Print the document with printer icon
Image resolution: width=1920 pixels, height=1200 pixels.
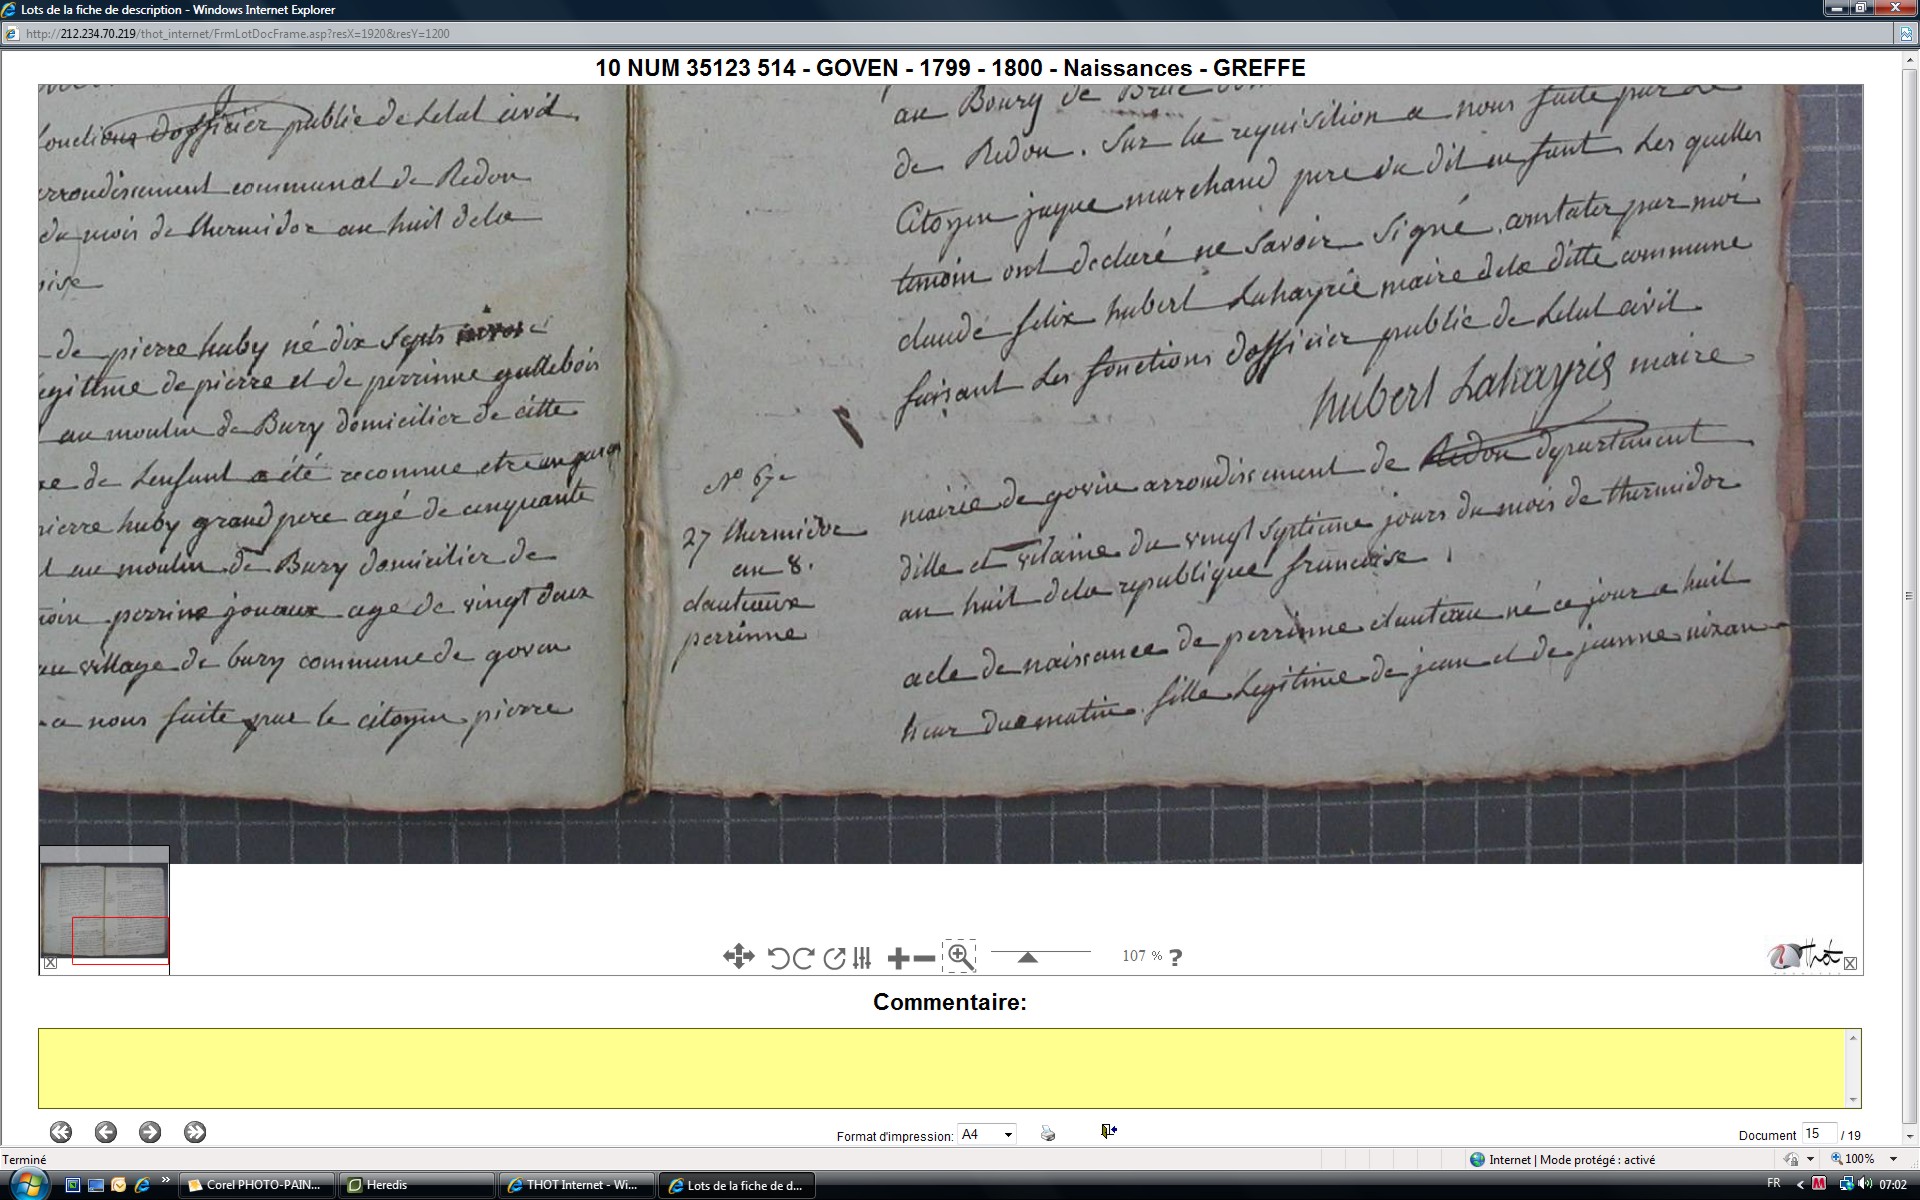click(x=1048, y=1133)
